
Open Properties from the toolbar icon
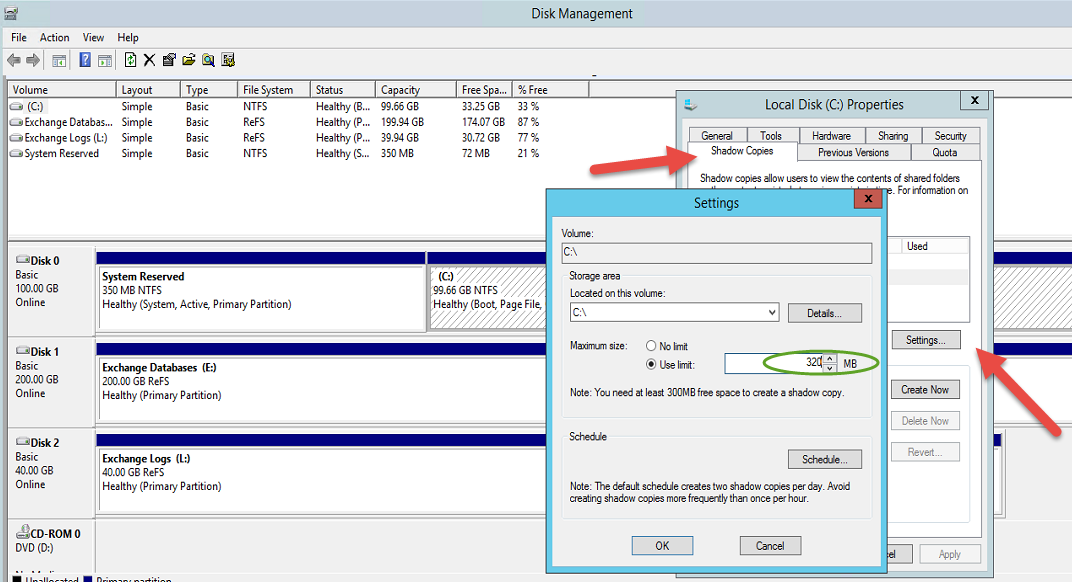tap(169, 60)
